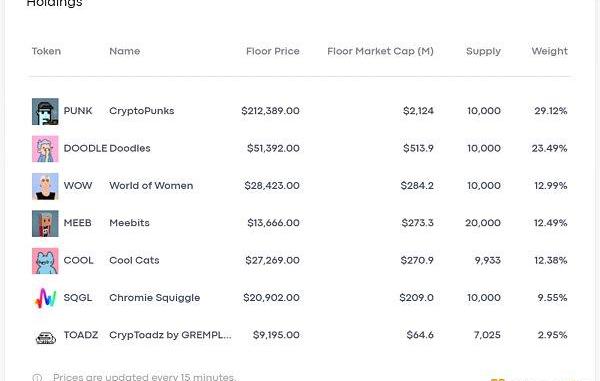Select the World of Women avatar icon

[x=45, y=186]
